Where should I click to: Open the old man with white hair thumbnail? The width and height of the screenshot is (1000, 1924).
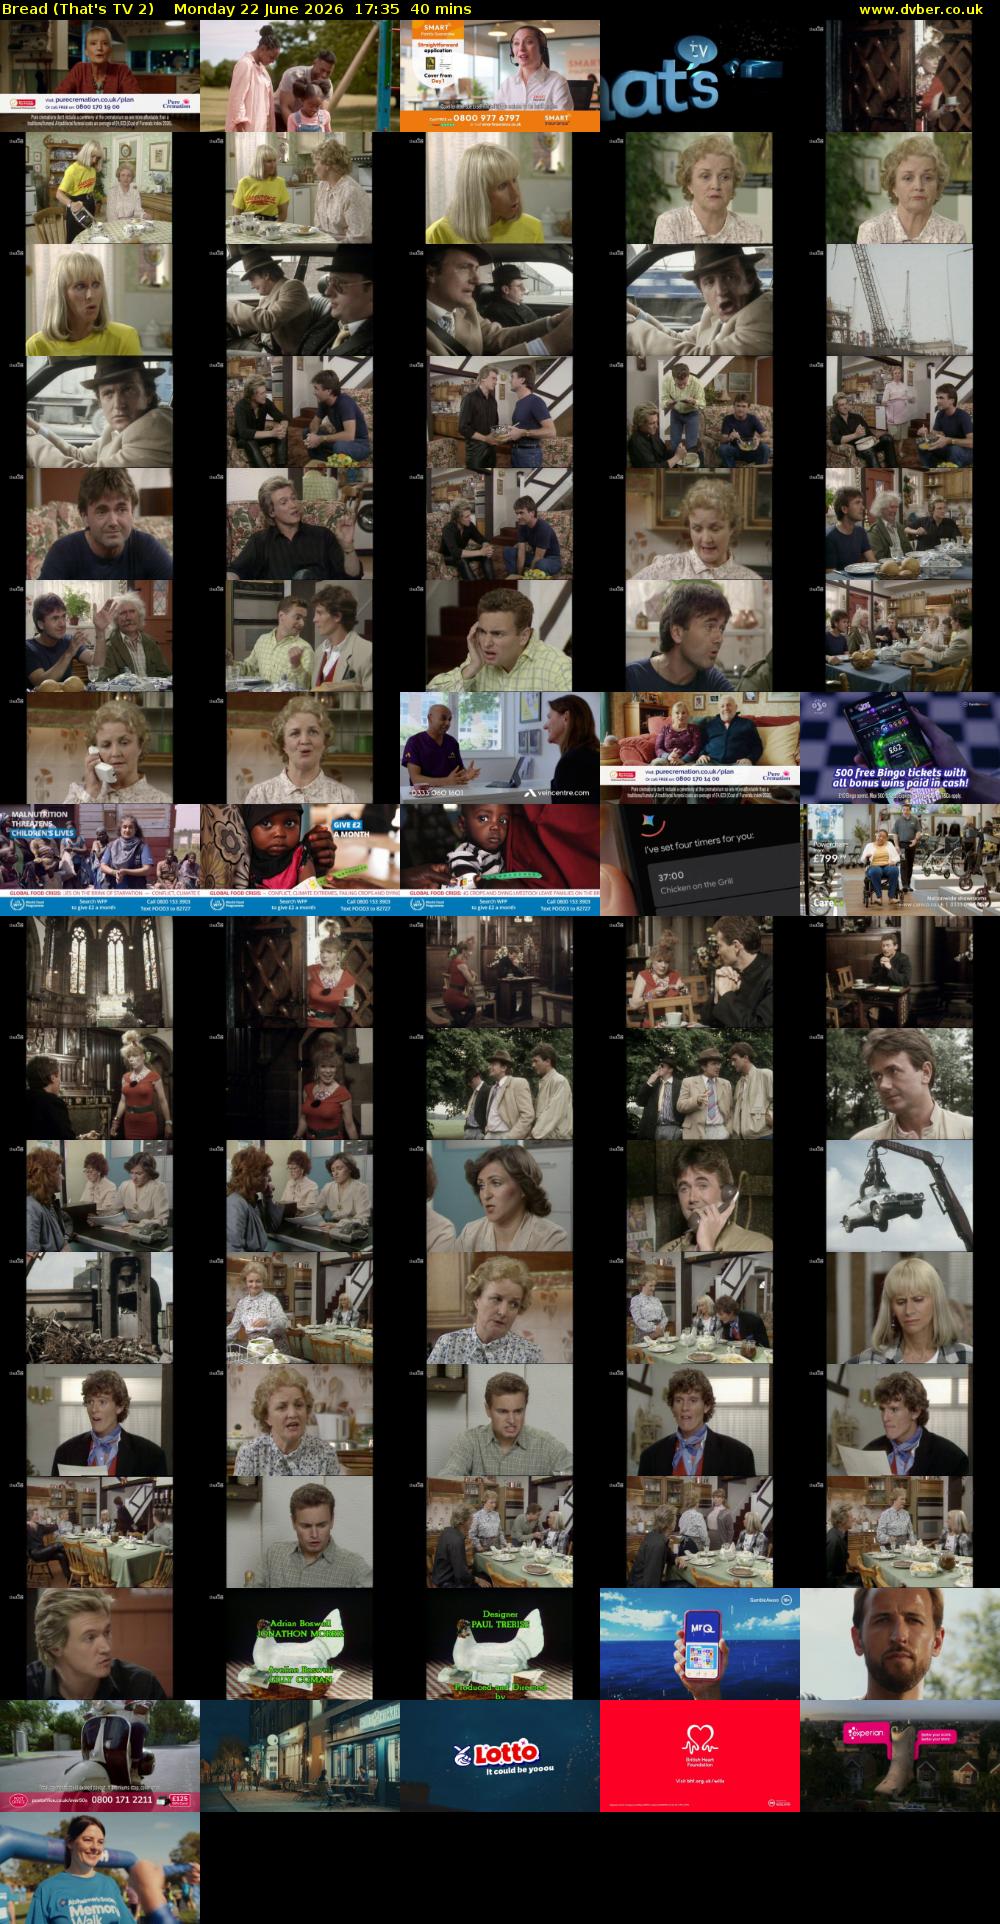coord(100,636)
